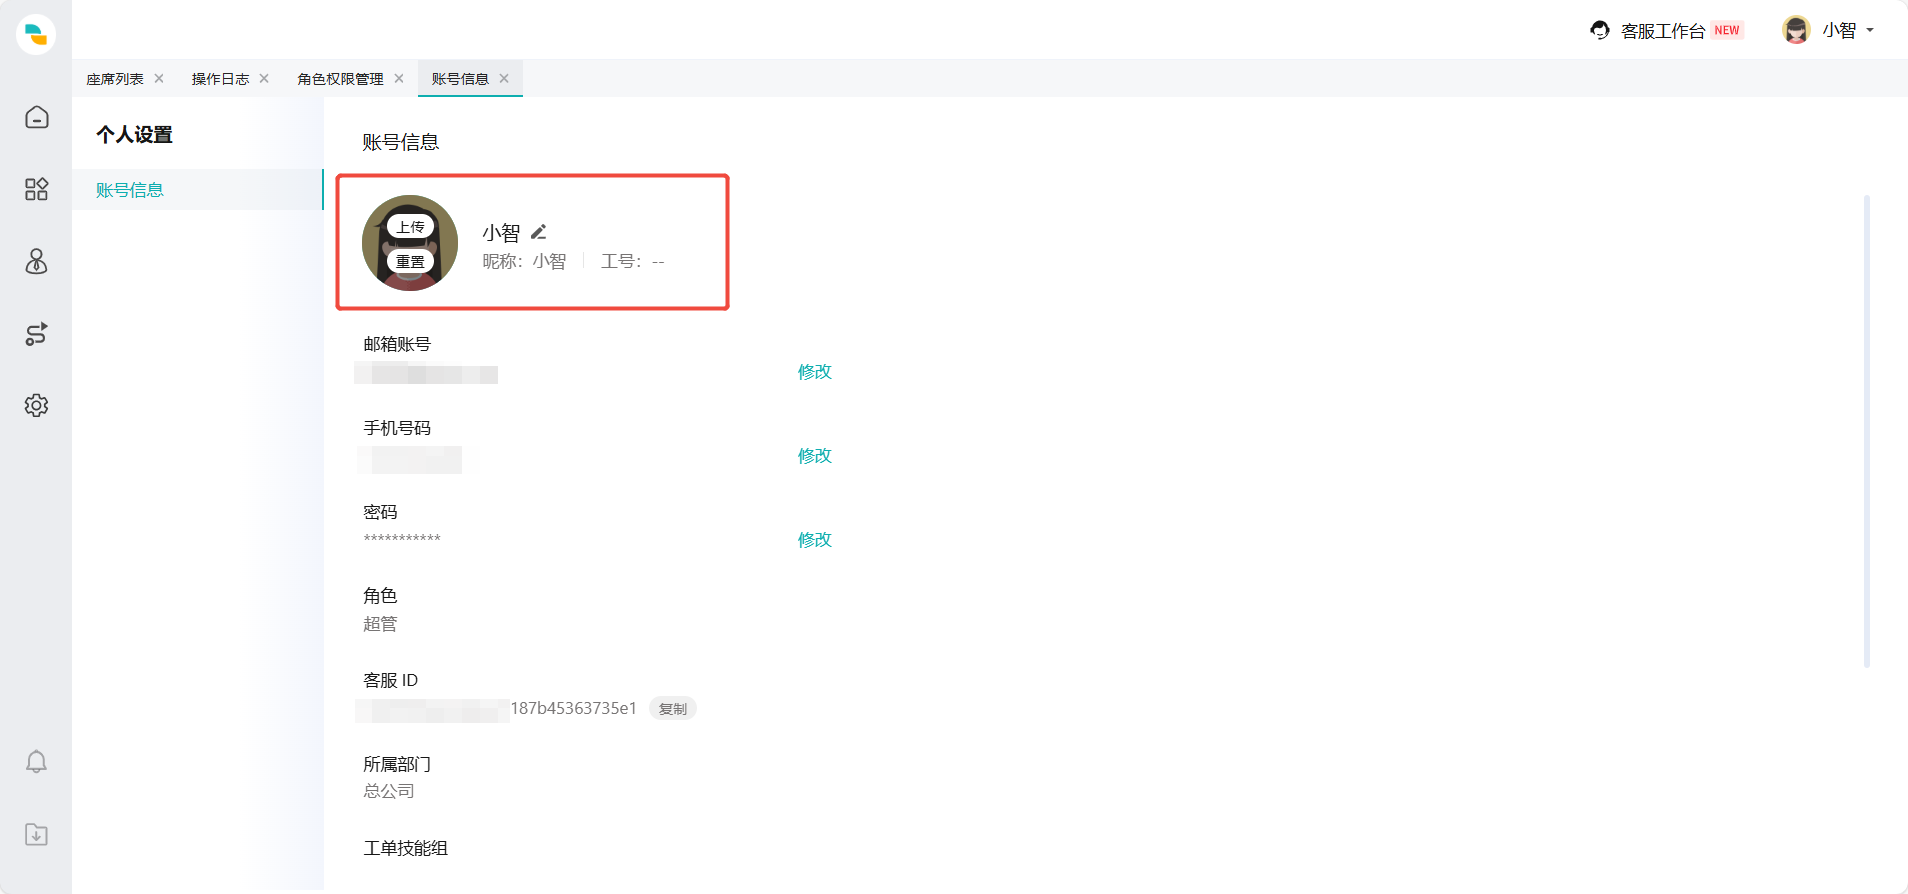1908x894 pixels.
Task: Open the home icon in sidebar
Action: tap(36, 117)
